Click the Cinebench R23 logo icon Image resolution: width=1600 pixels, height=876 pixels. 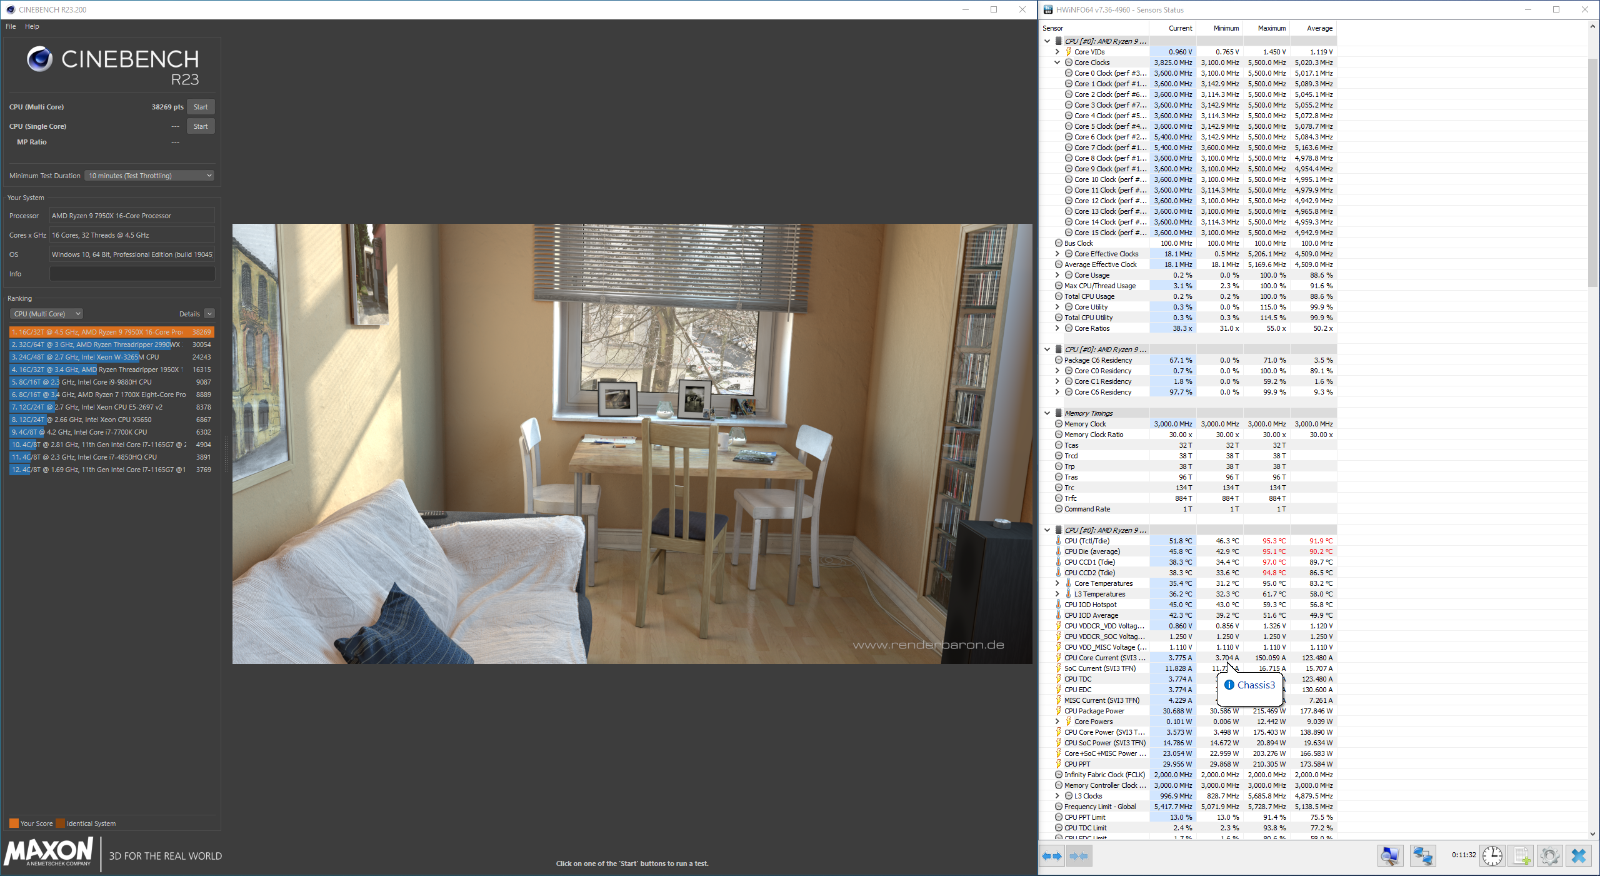[40, 59]
